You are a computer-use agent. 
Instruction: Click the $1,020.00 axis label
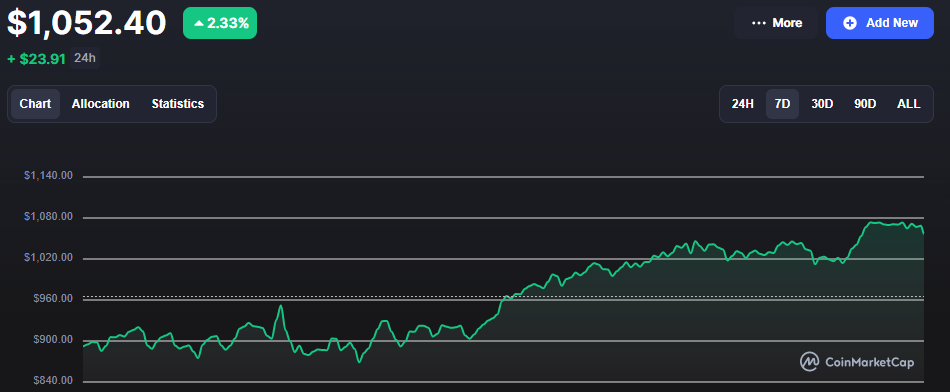tap(48, 258)
